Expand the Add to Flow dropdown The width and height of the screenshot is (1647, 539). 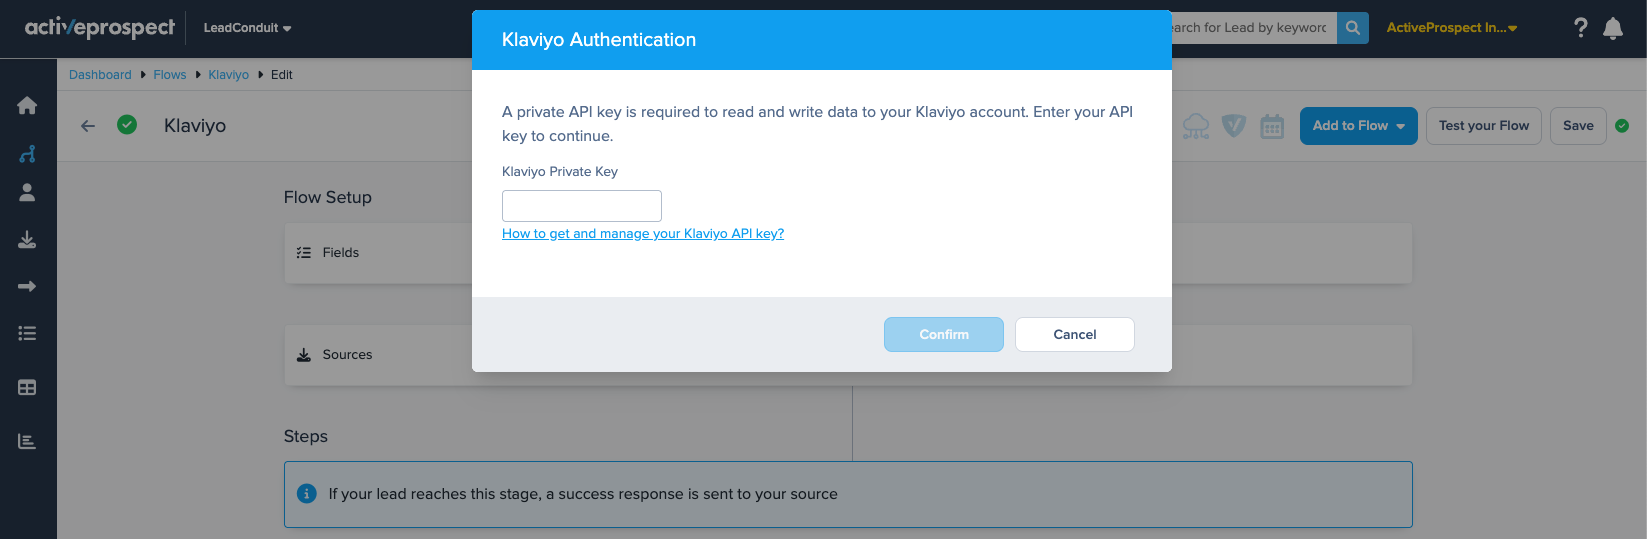(1358, 126)
